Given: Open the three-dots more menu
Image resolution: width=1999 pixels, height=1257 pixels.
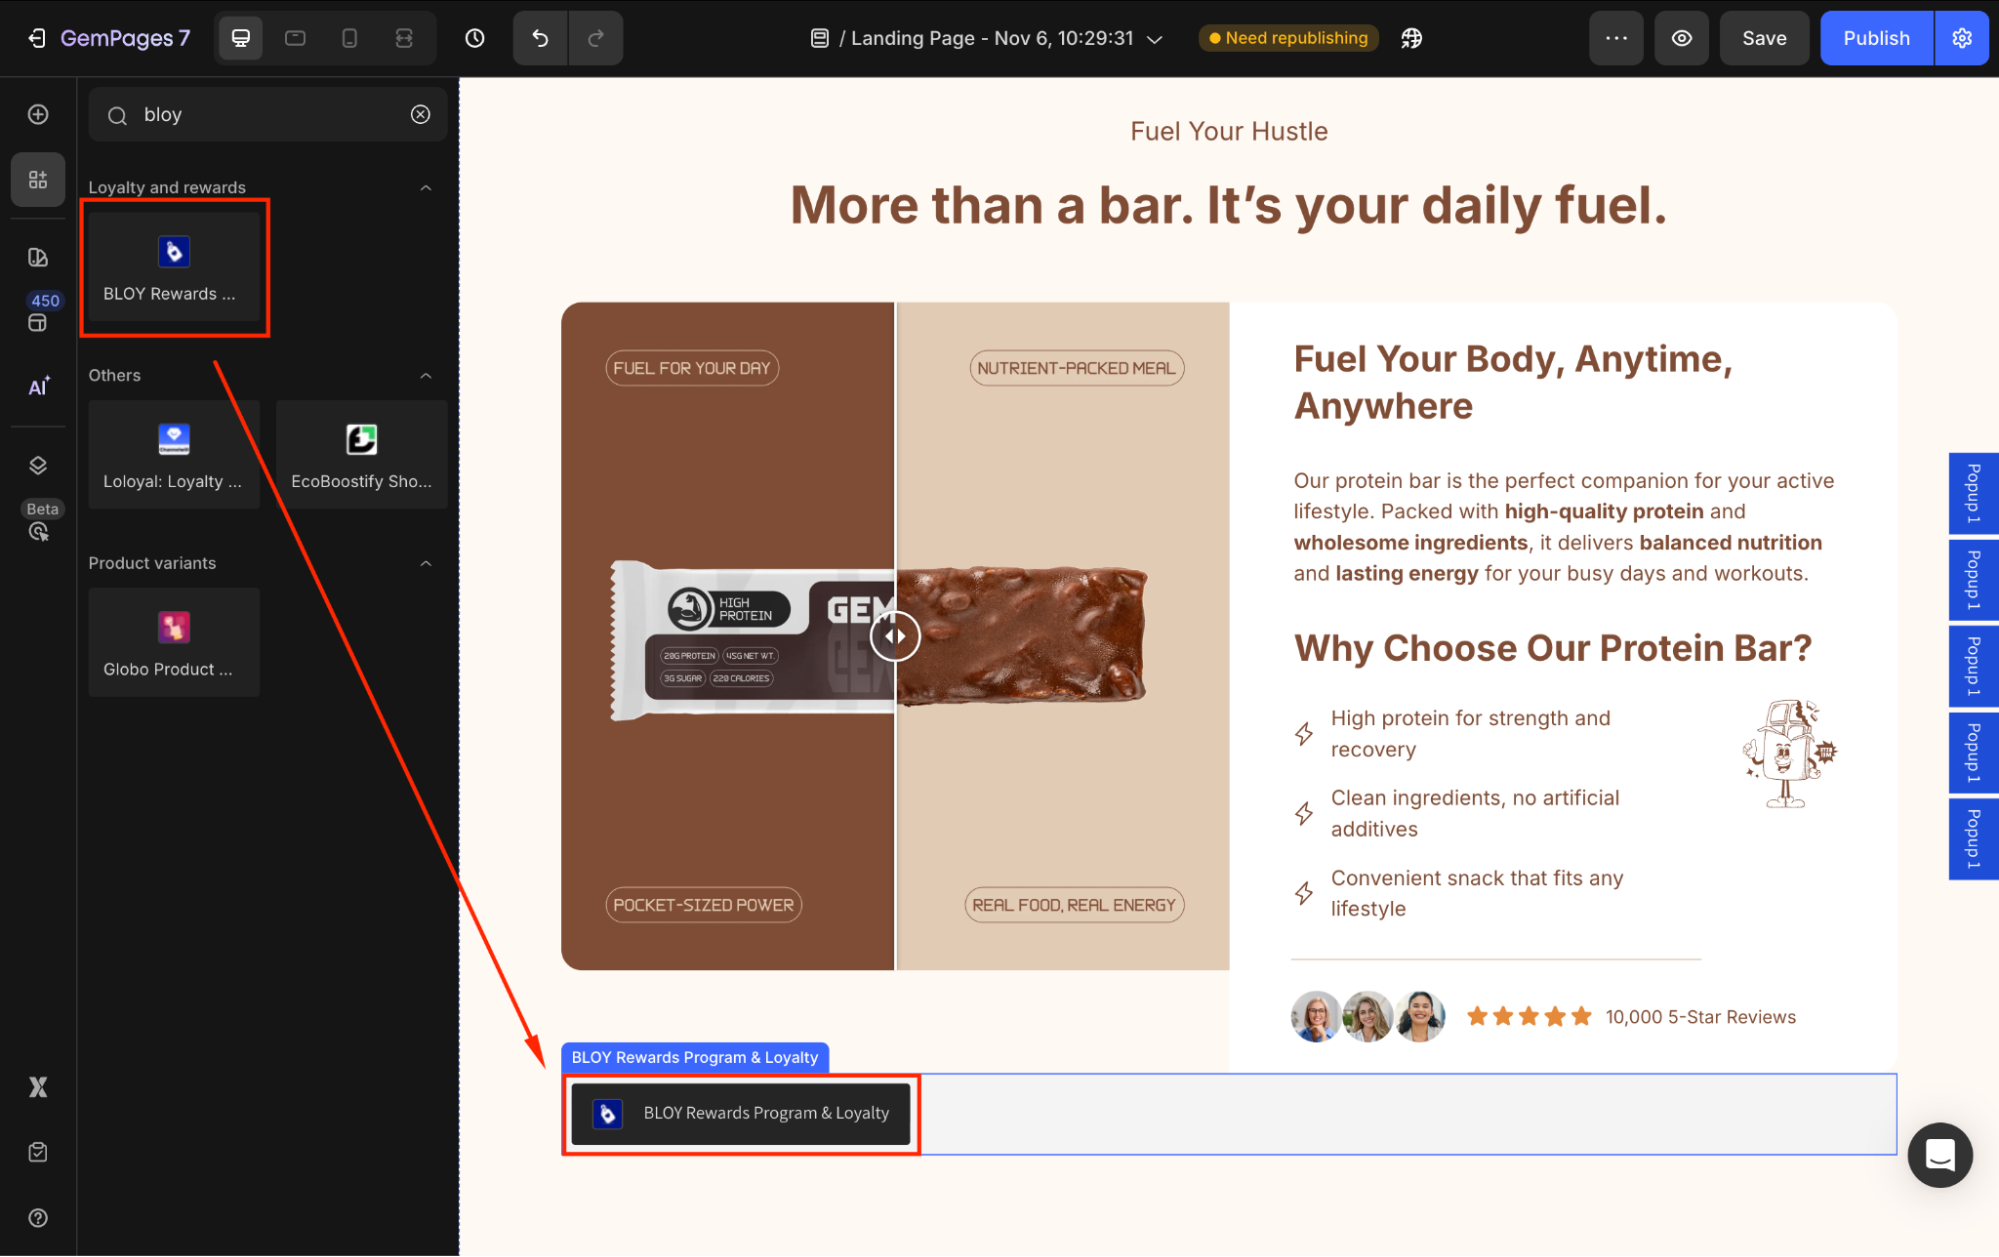Looking at the screenshot, I should click(x=1616, y=38).
